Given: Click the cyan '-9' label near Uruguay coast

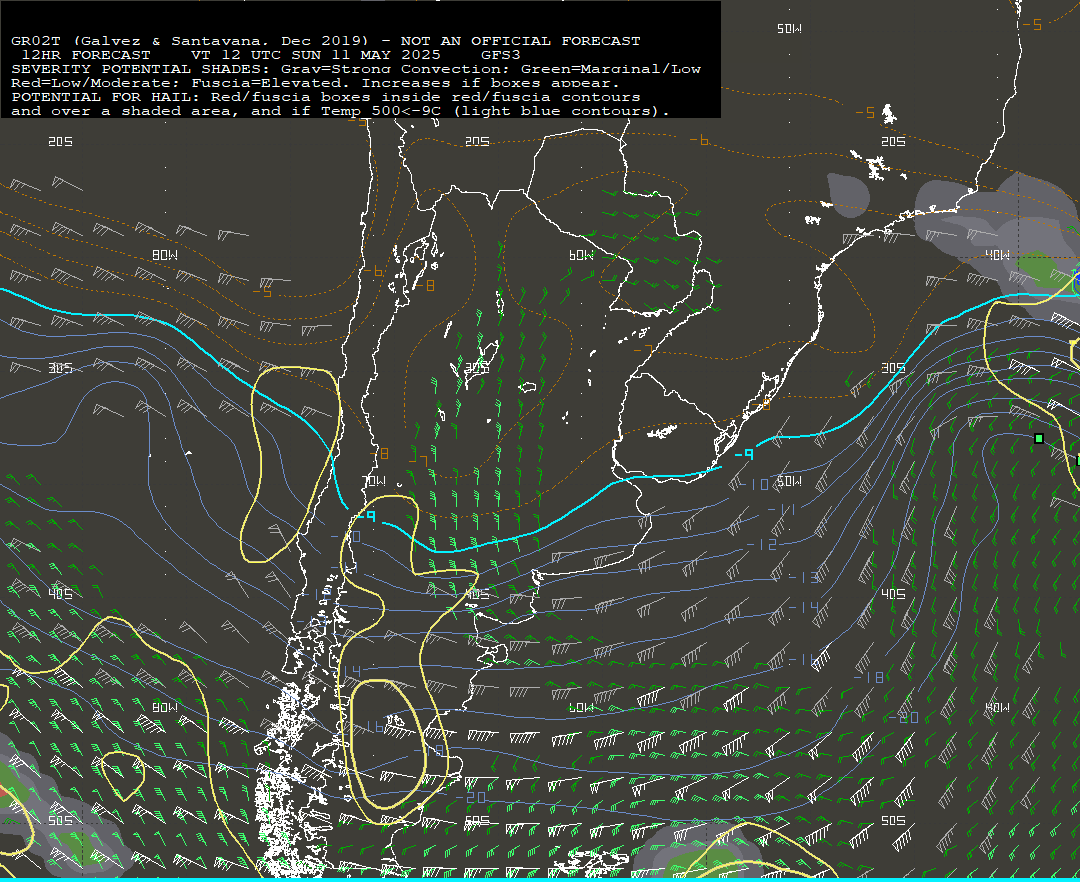Looking at the screenshot, I should click(743, 454).
